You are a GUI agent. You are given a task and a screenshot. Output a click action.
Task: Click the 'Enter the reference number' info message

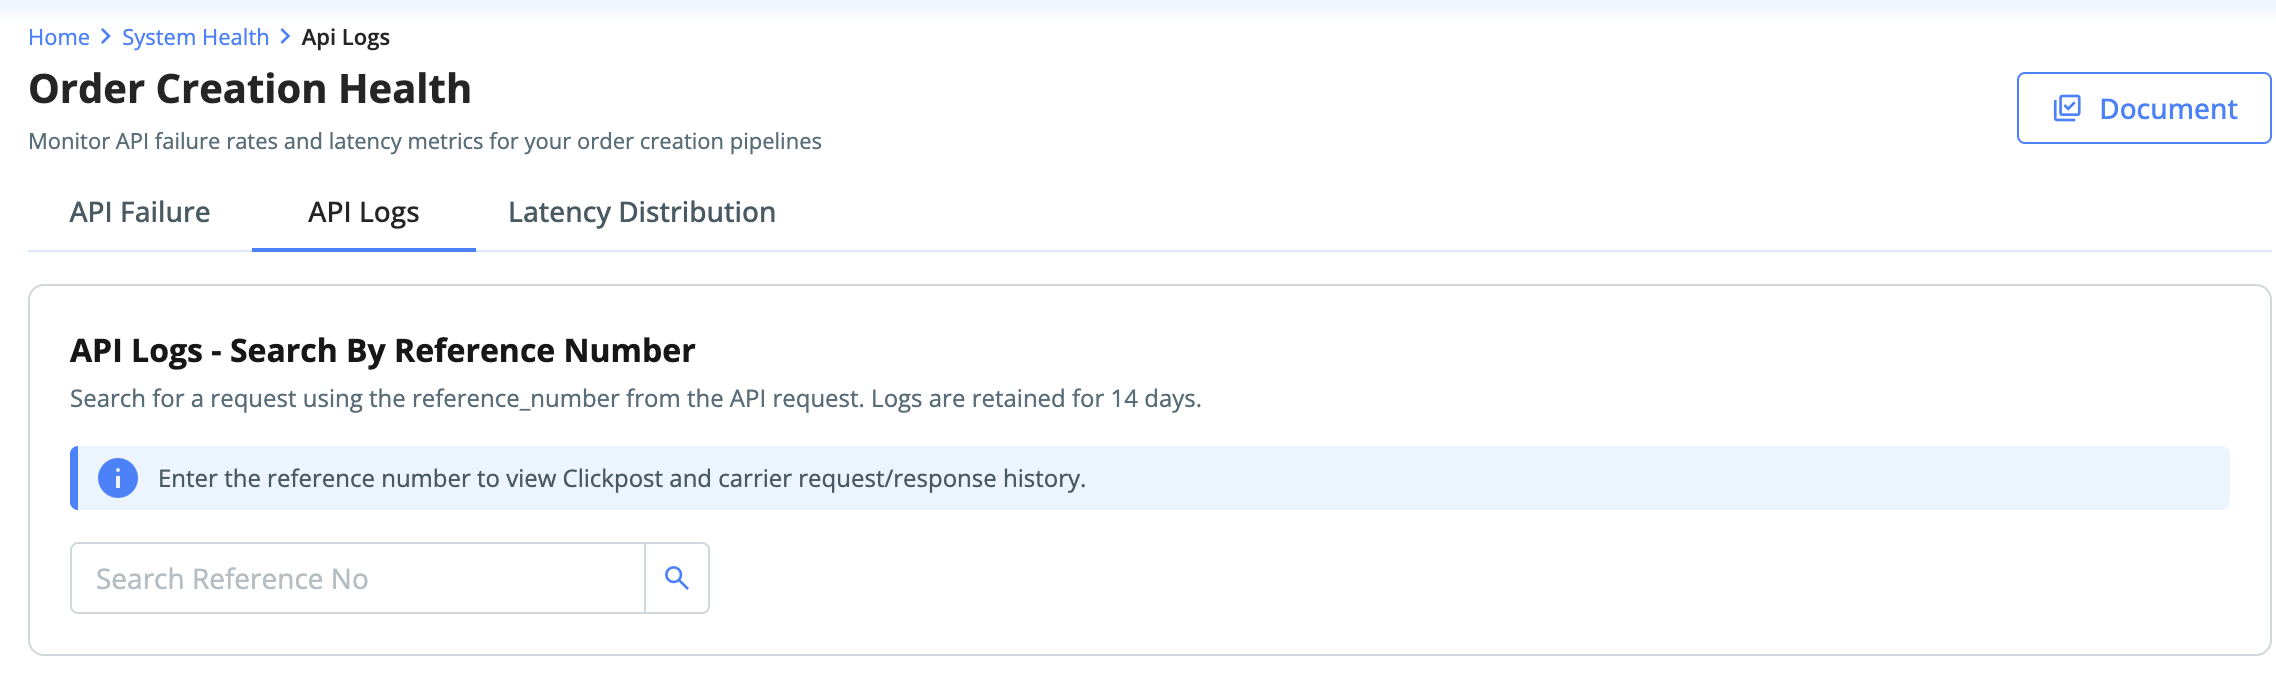point(622,478)
